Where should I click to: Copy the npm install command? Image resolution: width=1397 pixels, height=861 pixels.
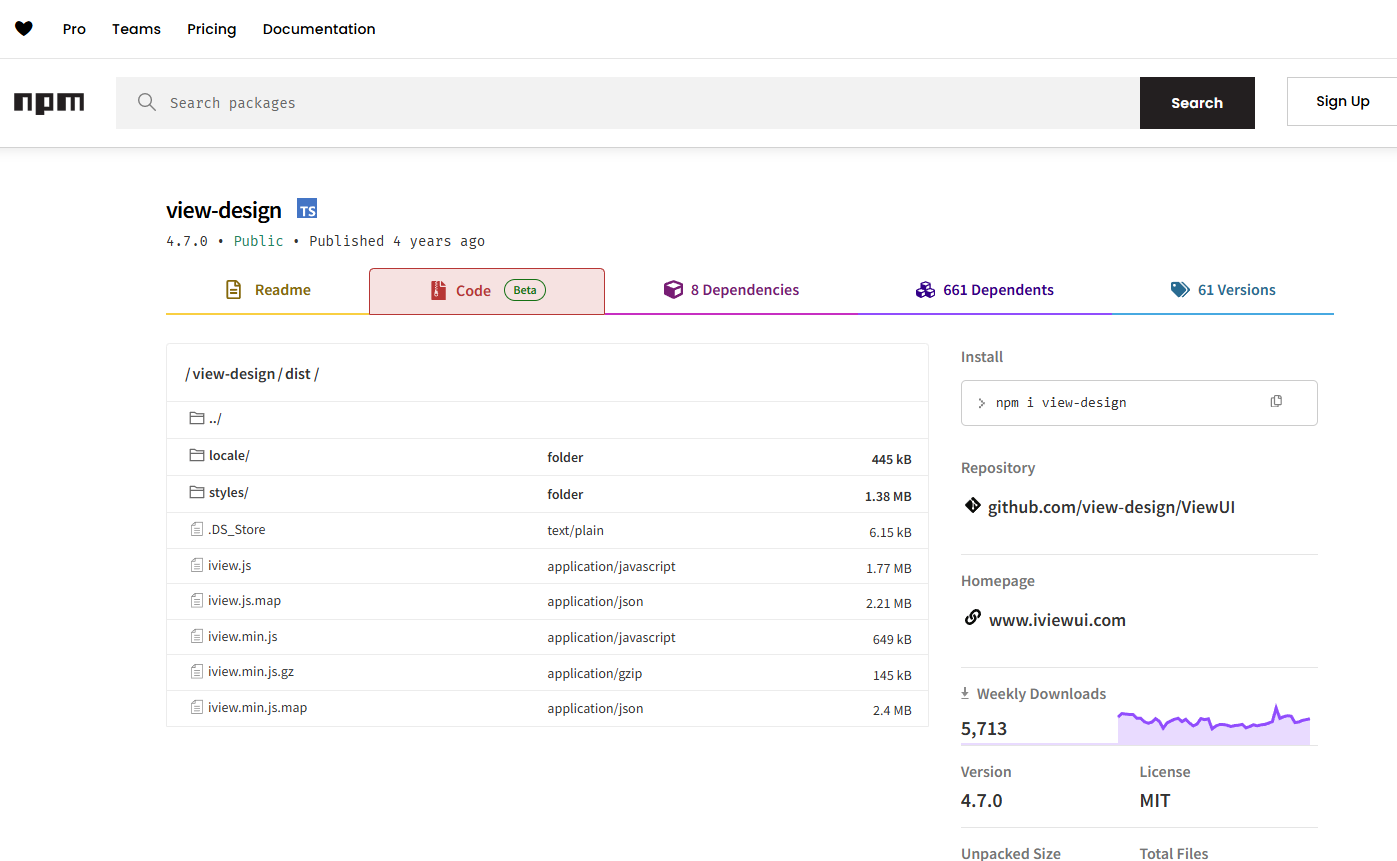[1276, 401]
